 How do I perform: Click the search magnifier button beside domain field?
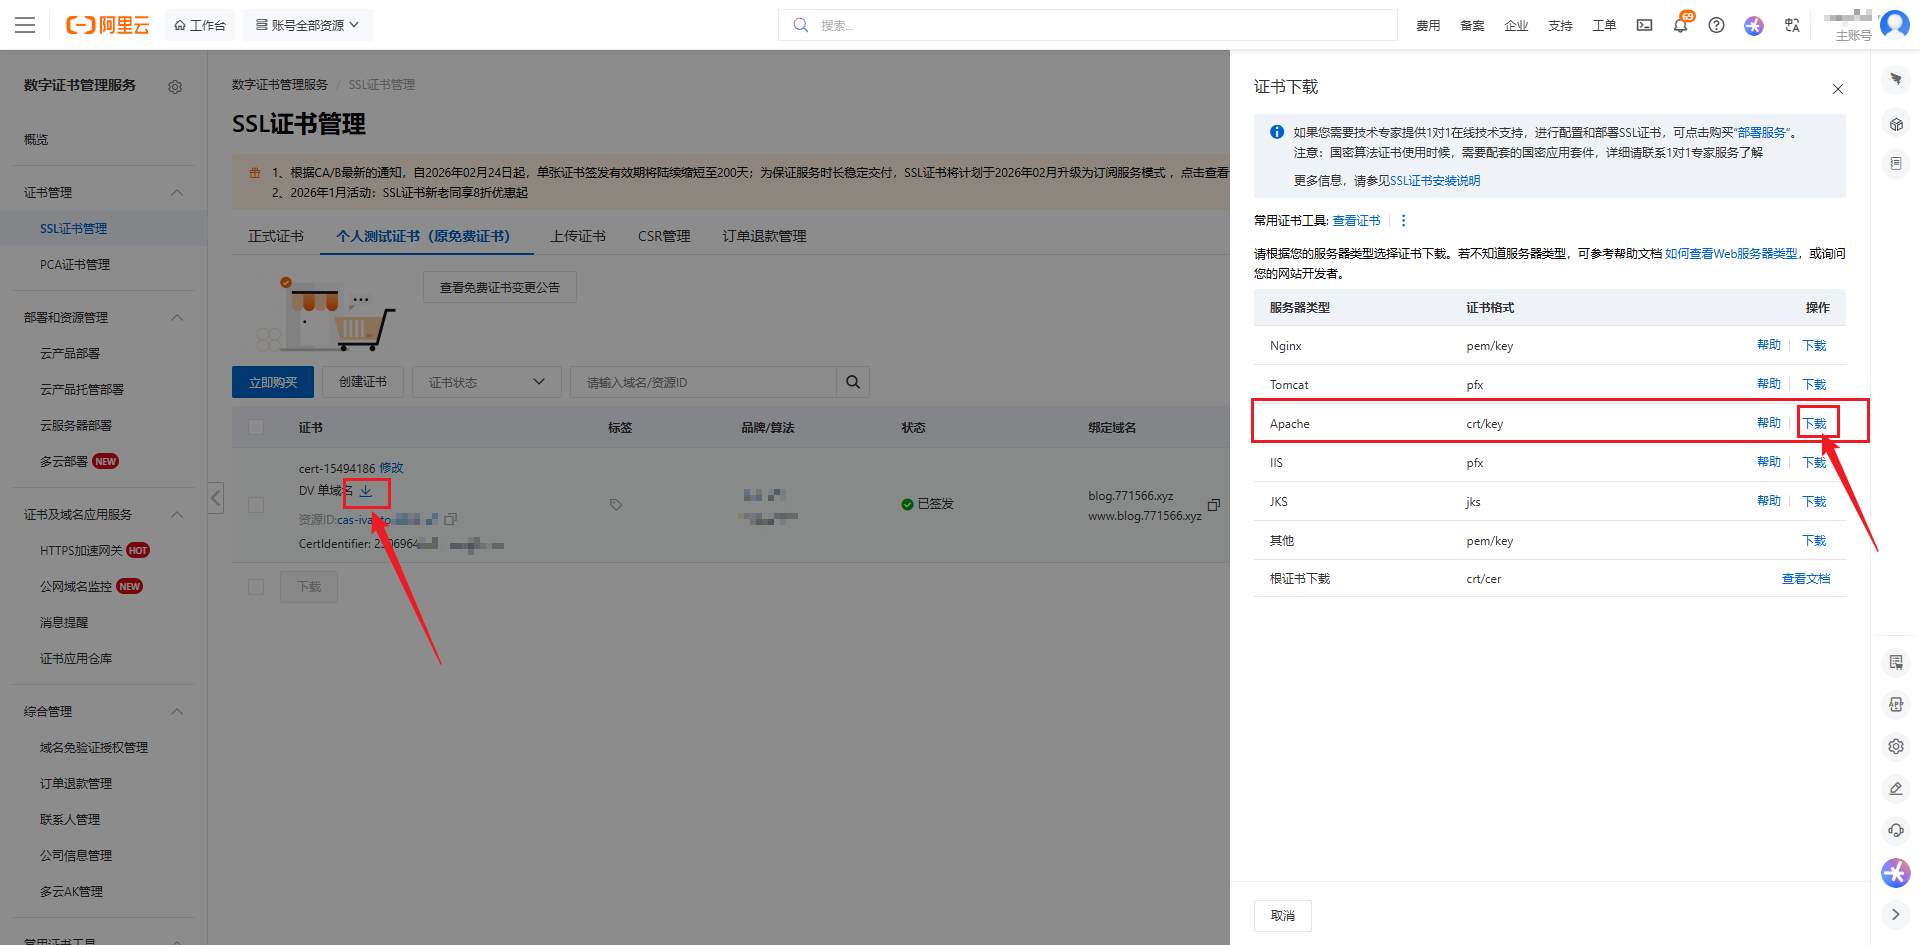853,382
